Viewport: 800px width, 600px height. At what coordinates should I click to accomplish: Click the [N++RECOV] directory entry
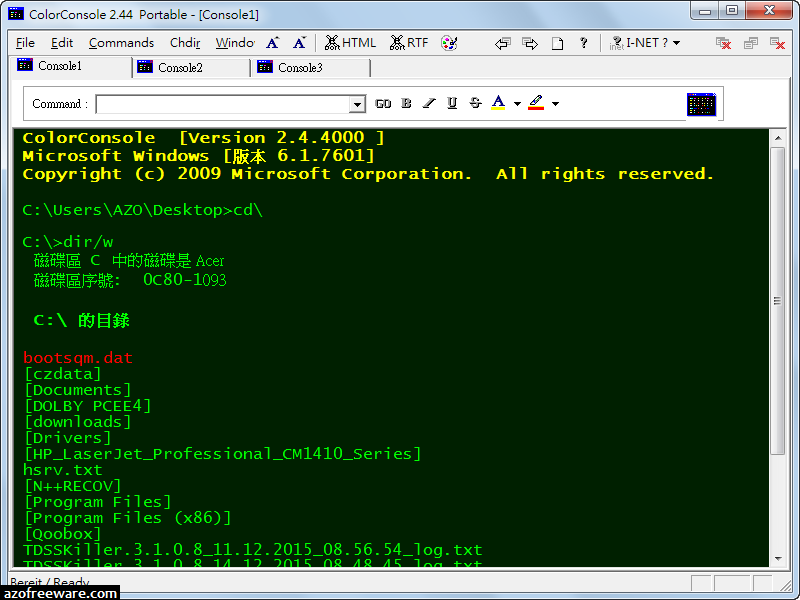(73, 486)
